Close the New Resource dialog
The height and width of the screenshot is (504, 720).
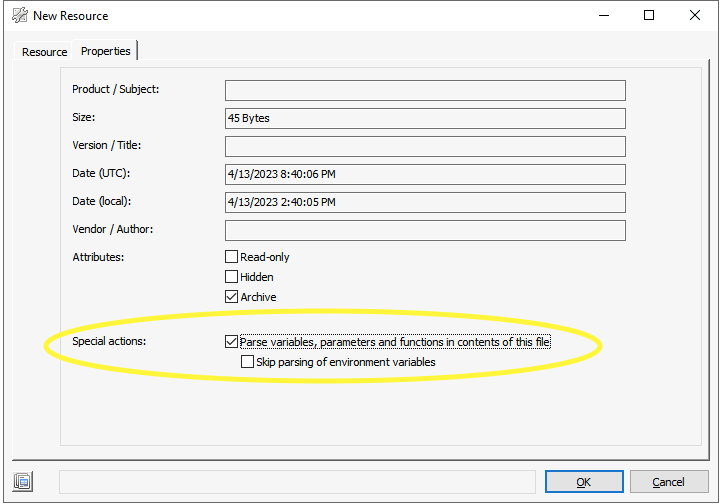pos(695,16)
